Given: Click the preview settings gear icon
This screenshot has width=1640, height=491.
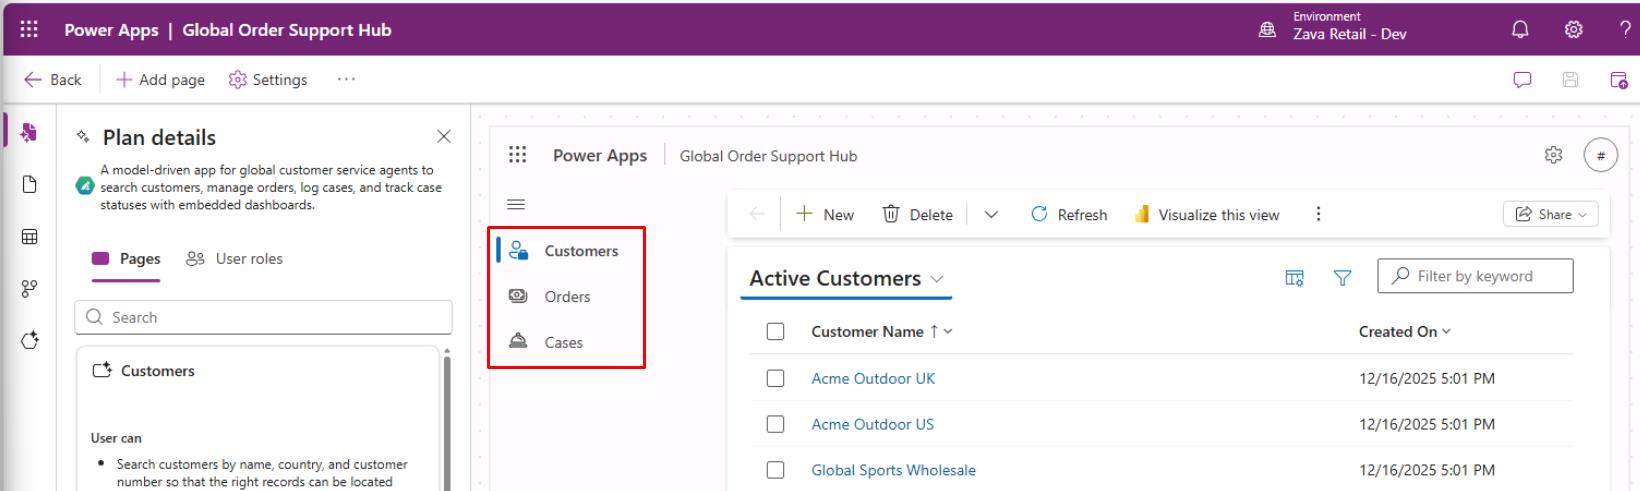Looking at the screenshot, I should [1553, 155].
